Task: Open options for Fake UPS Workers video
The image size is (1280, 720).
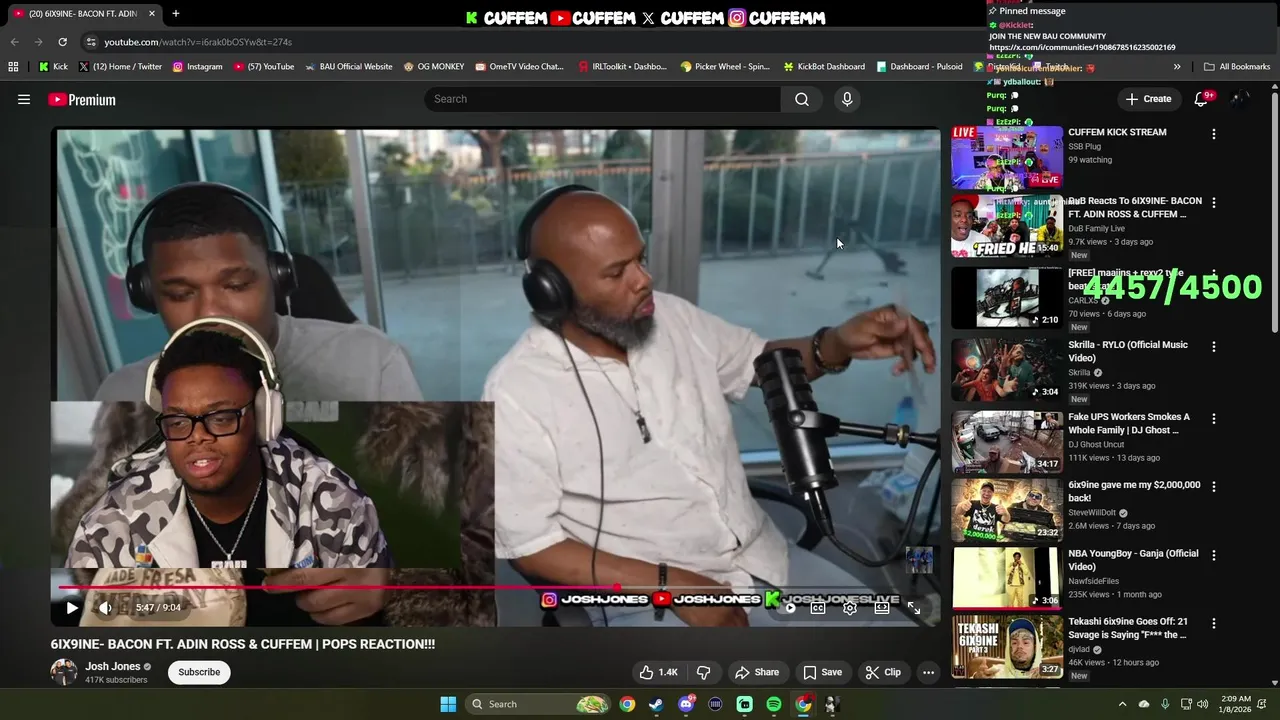Action: [1214, 419]
